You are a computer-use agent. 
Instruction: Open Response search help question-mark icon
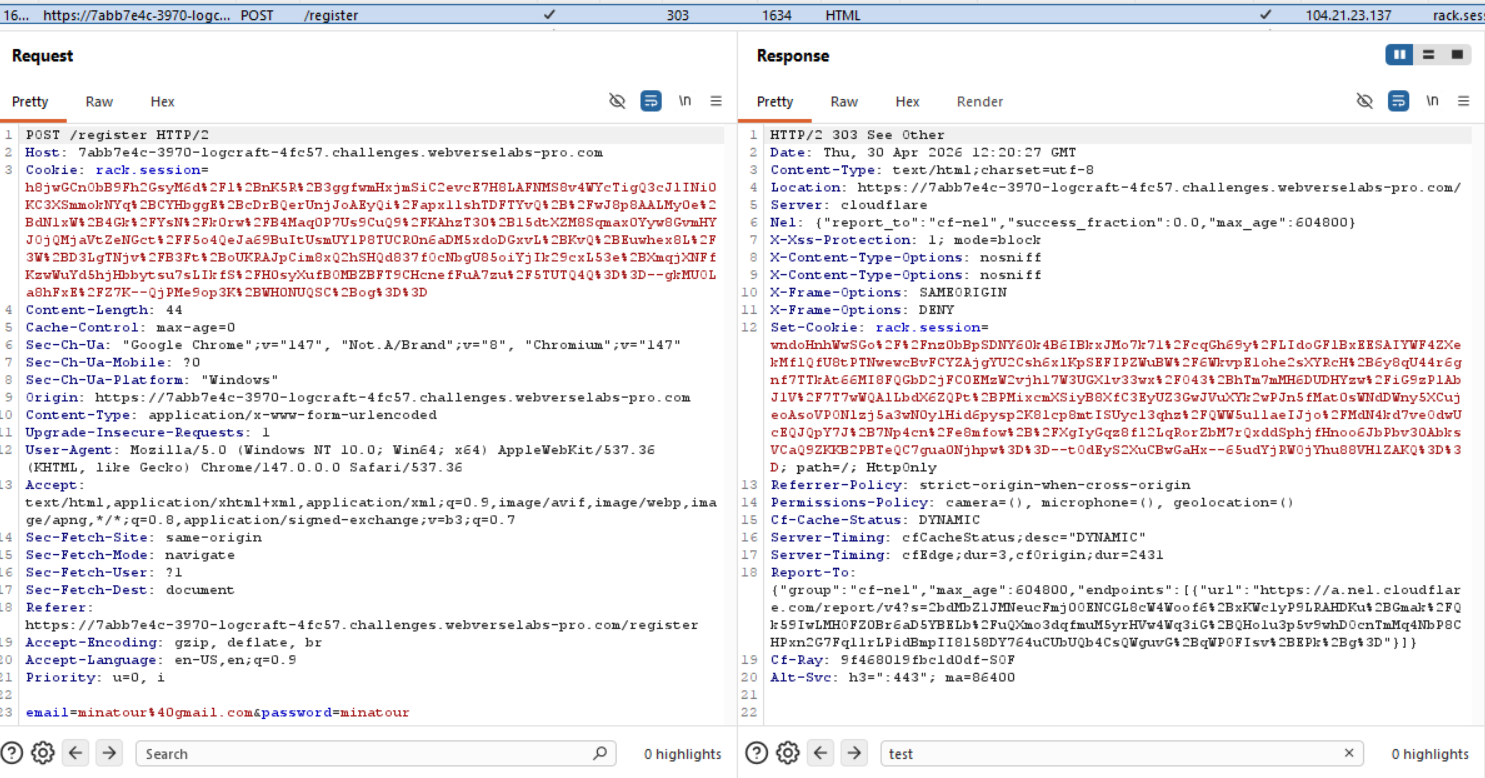point(757,753)
